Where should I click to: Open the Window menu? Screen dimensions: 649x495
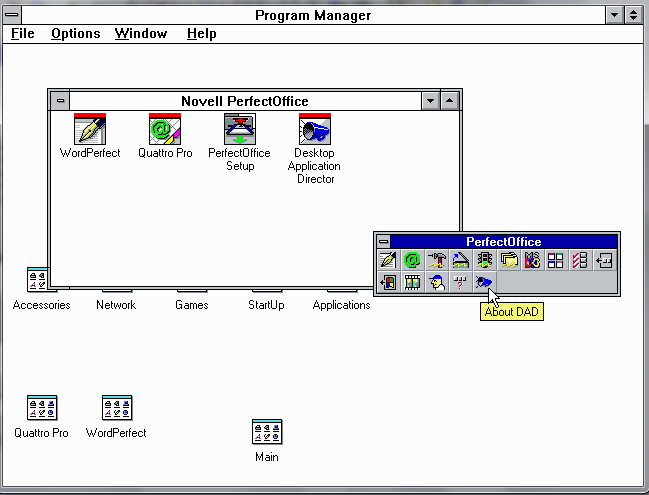pyautogui.click(x=141, y=34)
